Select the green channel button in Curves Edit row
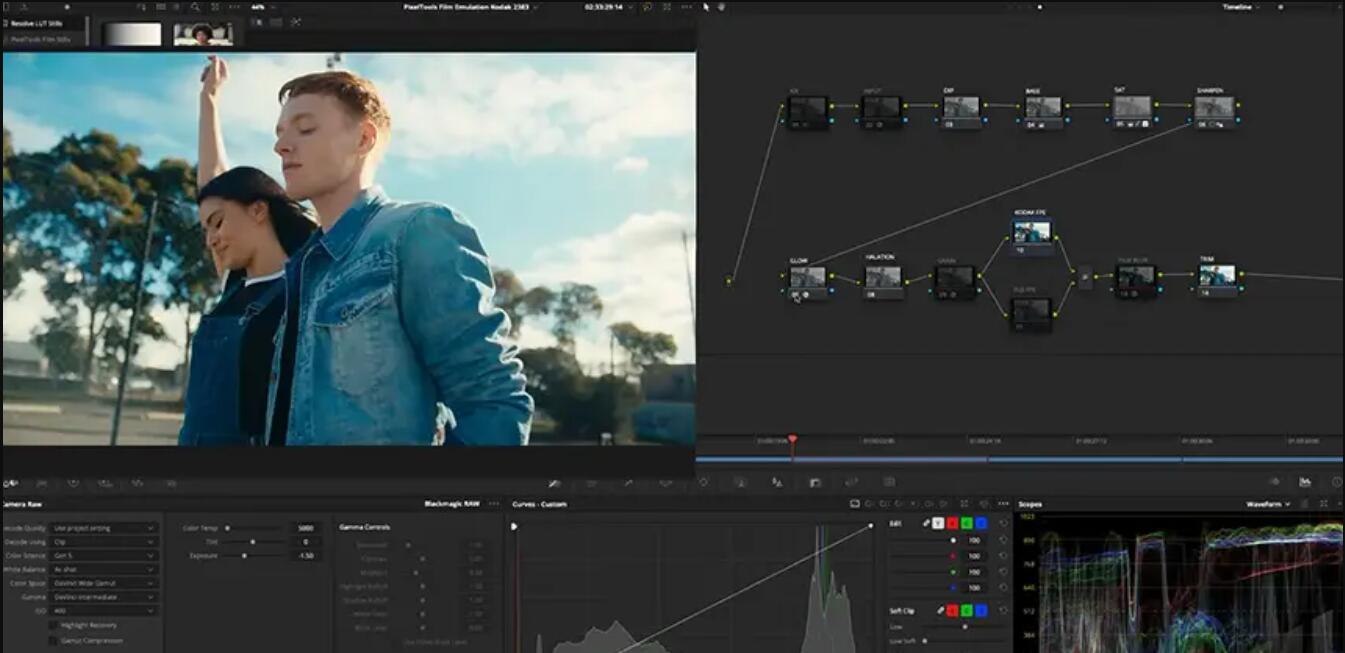Screen dimensions: 1345x653 [x=966, y=523]
